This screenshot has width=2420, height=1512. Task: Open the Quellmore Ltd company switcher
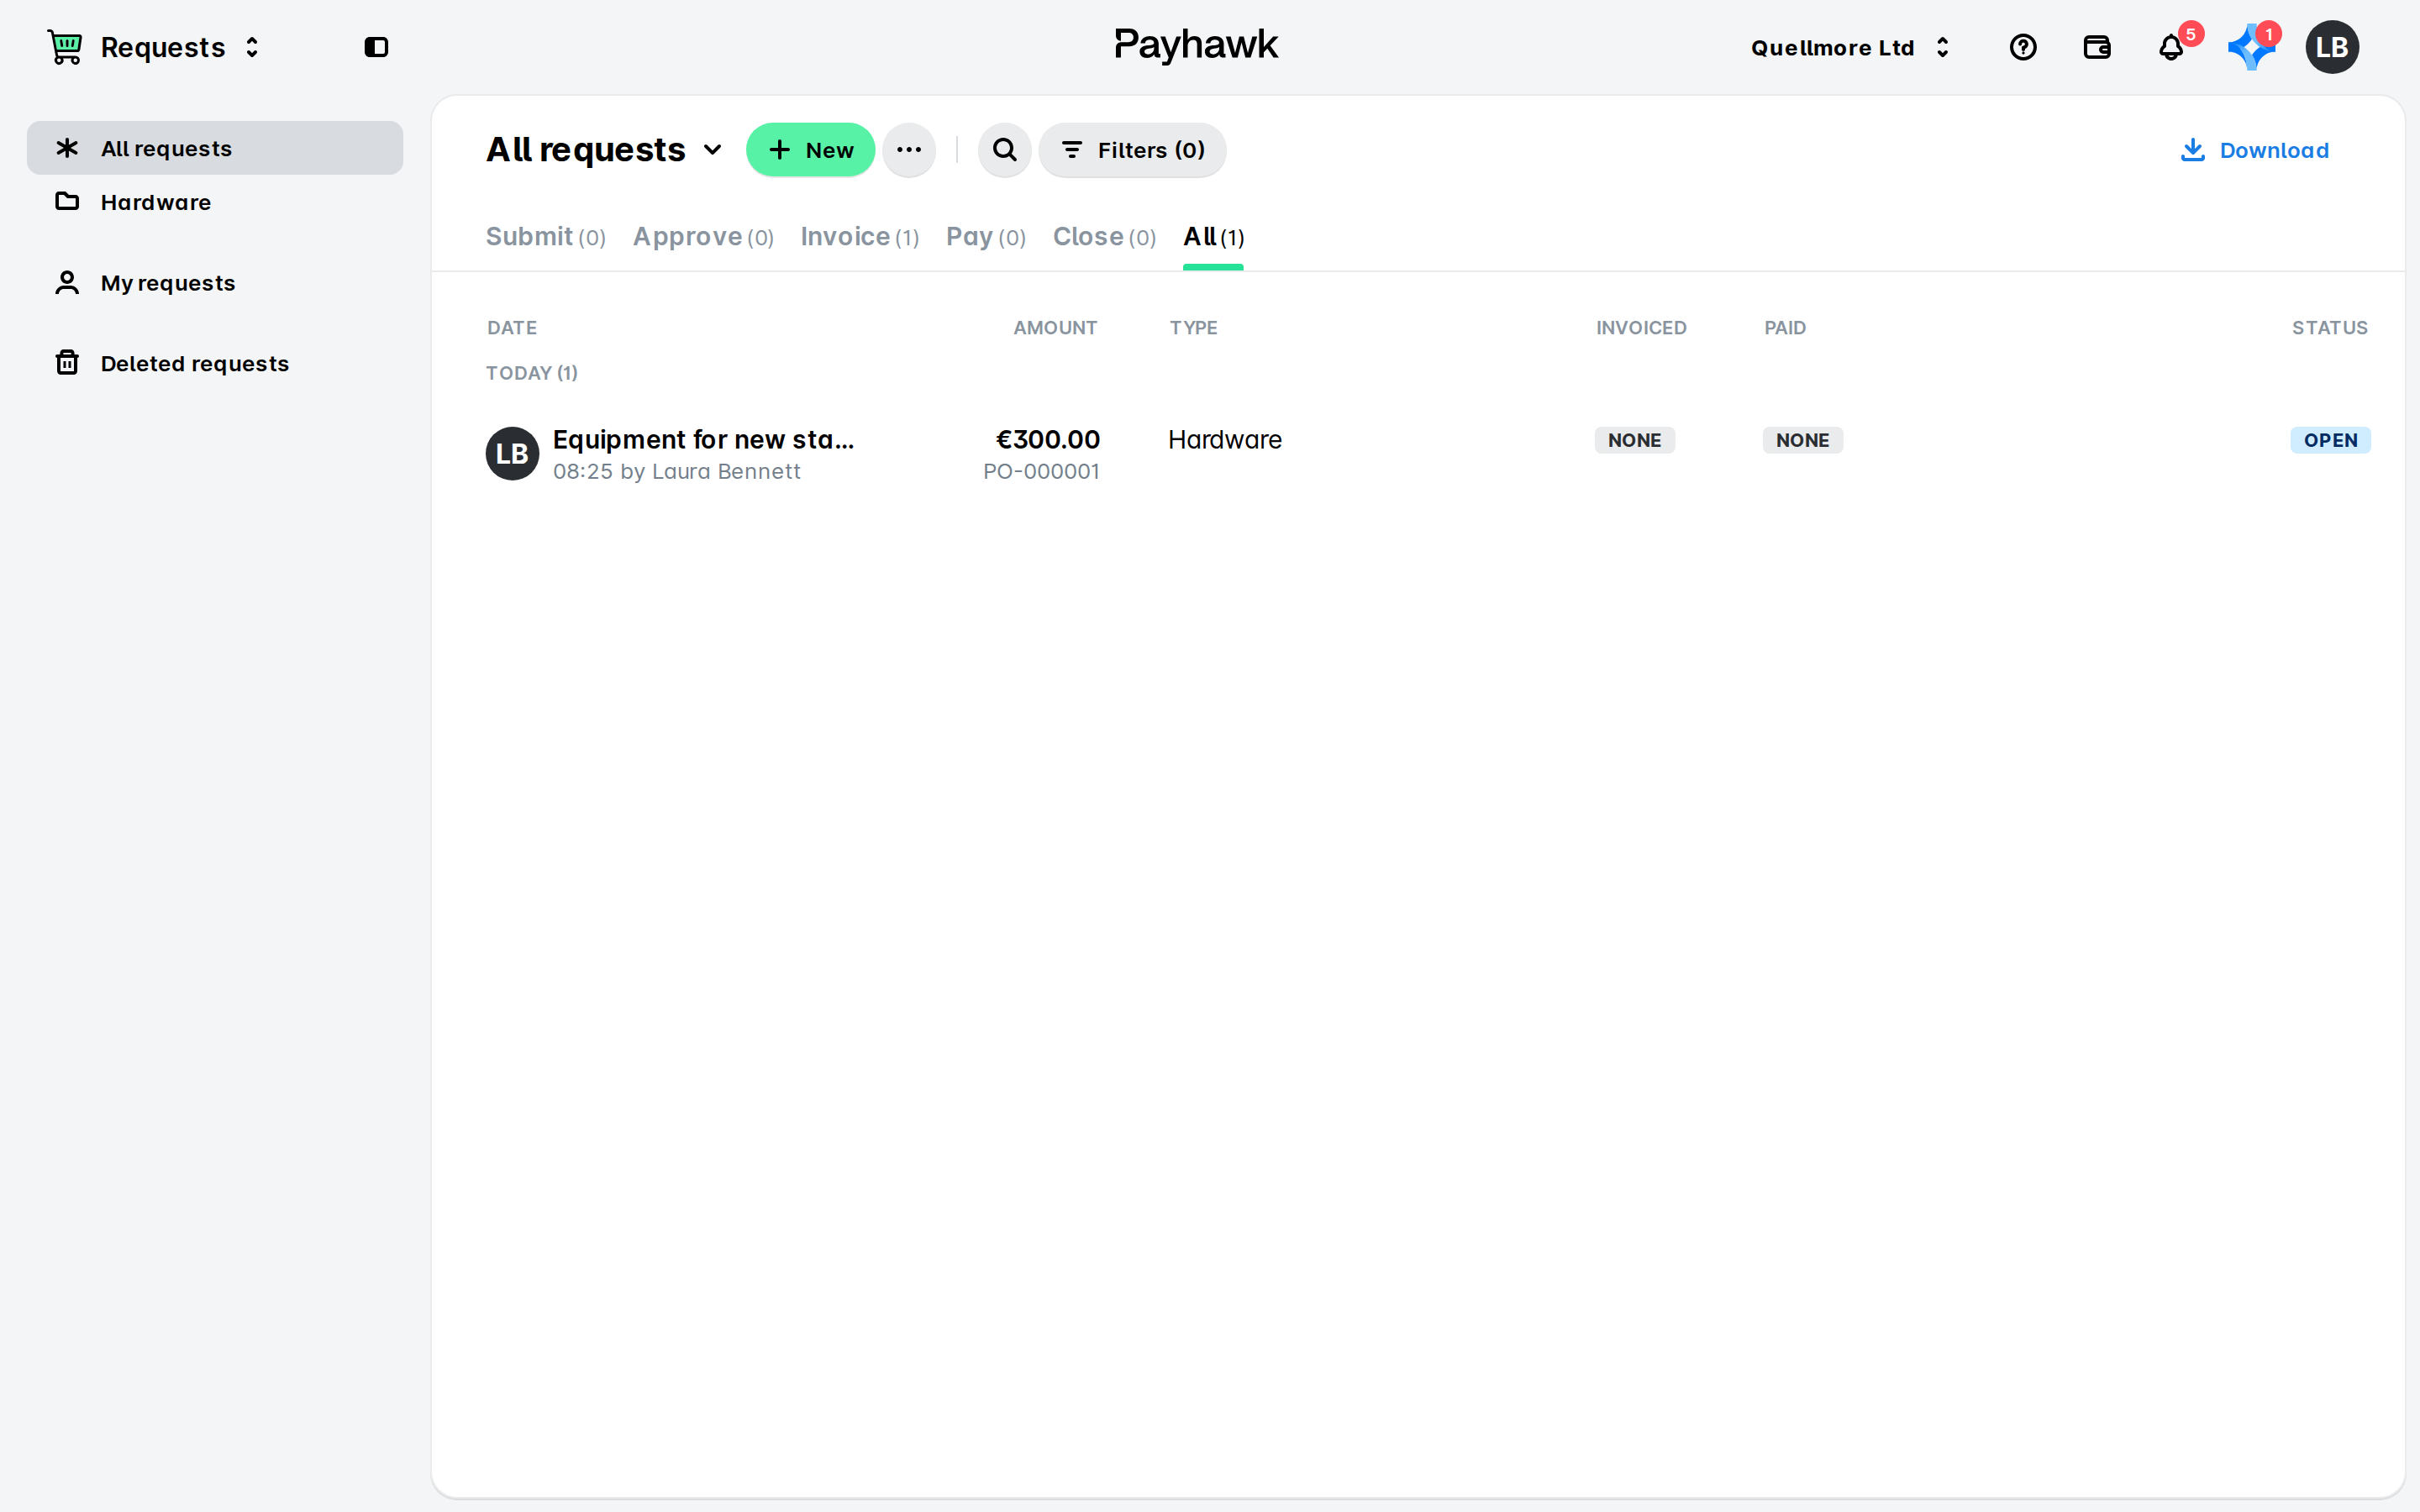pos(1851,47)
